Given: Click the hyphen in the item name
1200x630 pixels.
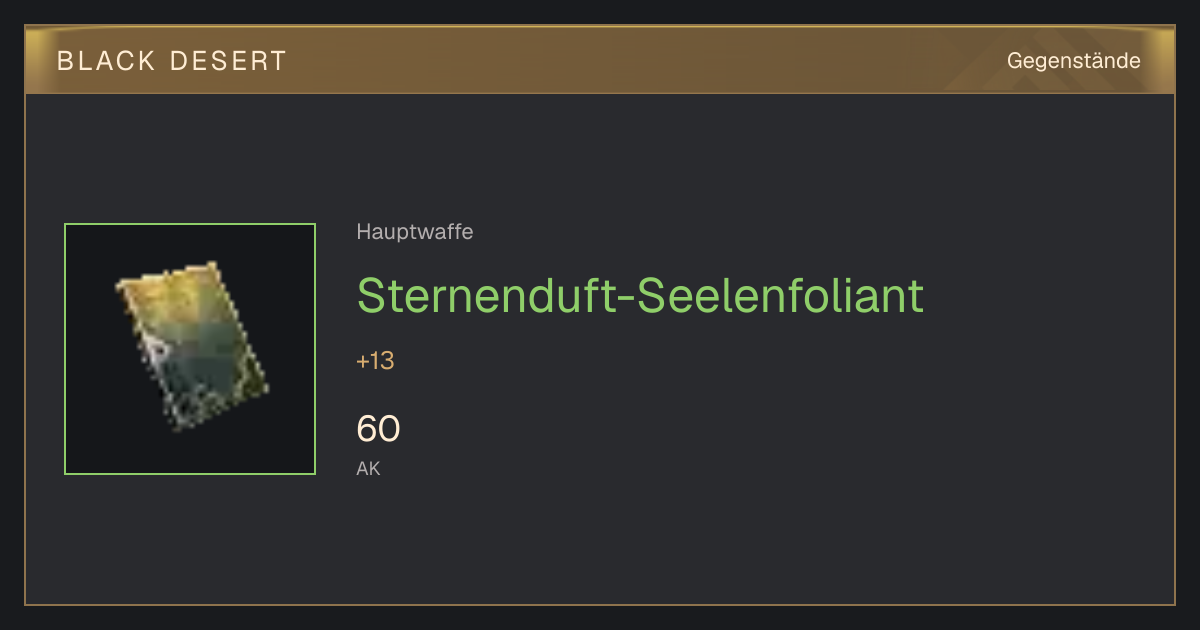Looking at the screenshot, I should [x=625, y=300].
